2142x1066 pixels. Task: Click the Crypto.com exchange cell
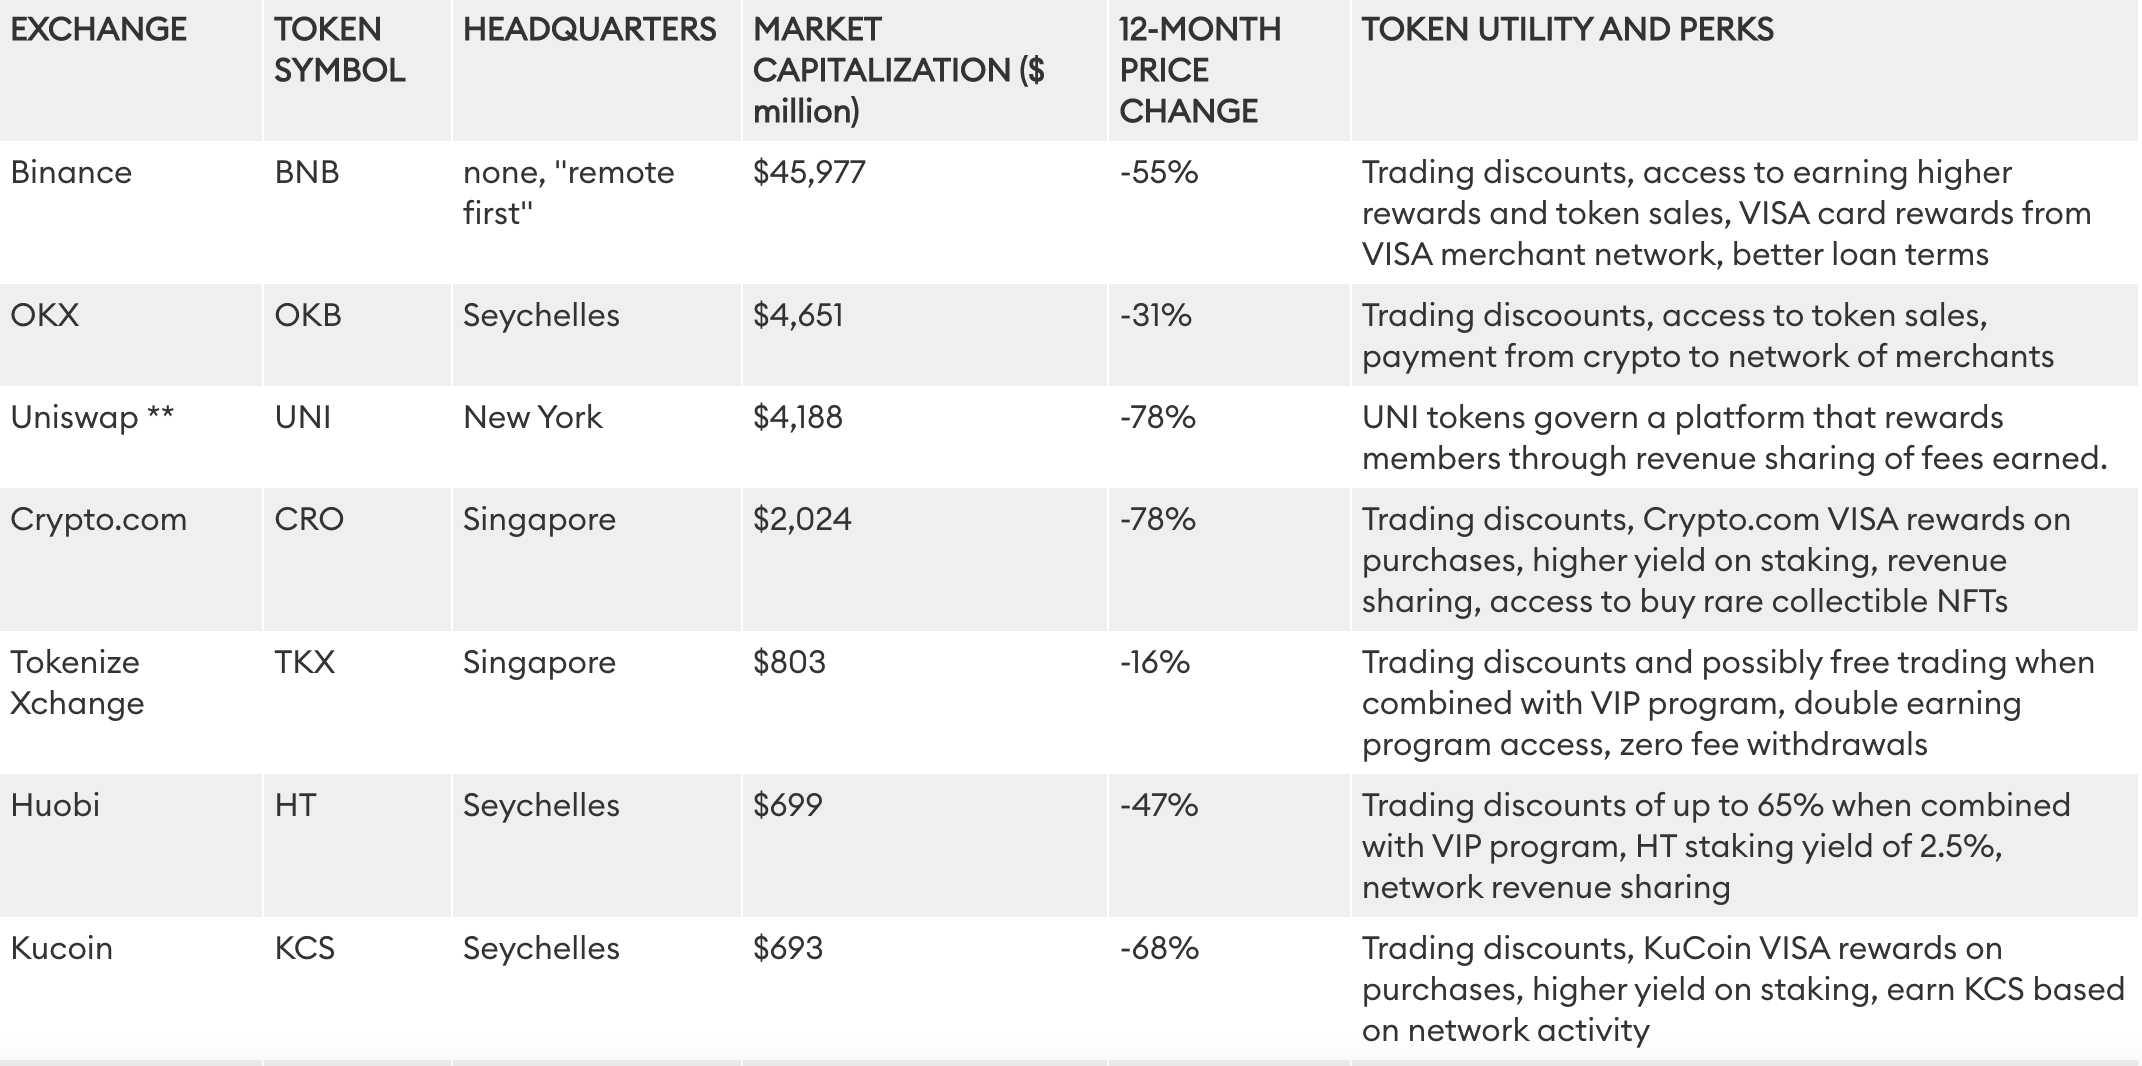coord(98,520)
